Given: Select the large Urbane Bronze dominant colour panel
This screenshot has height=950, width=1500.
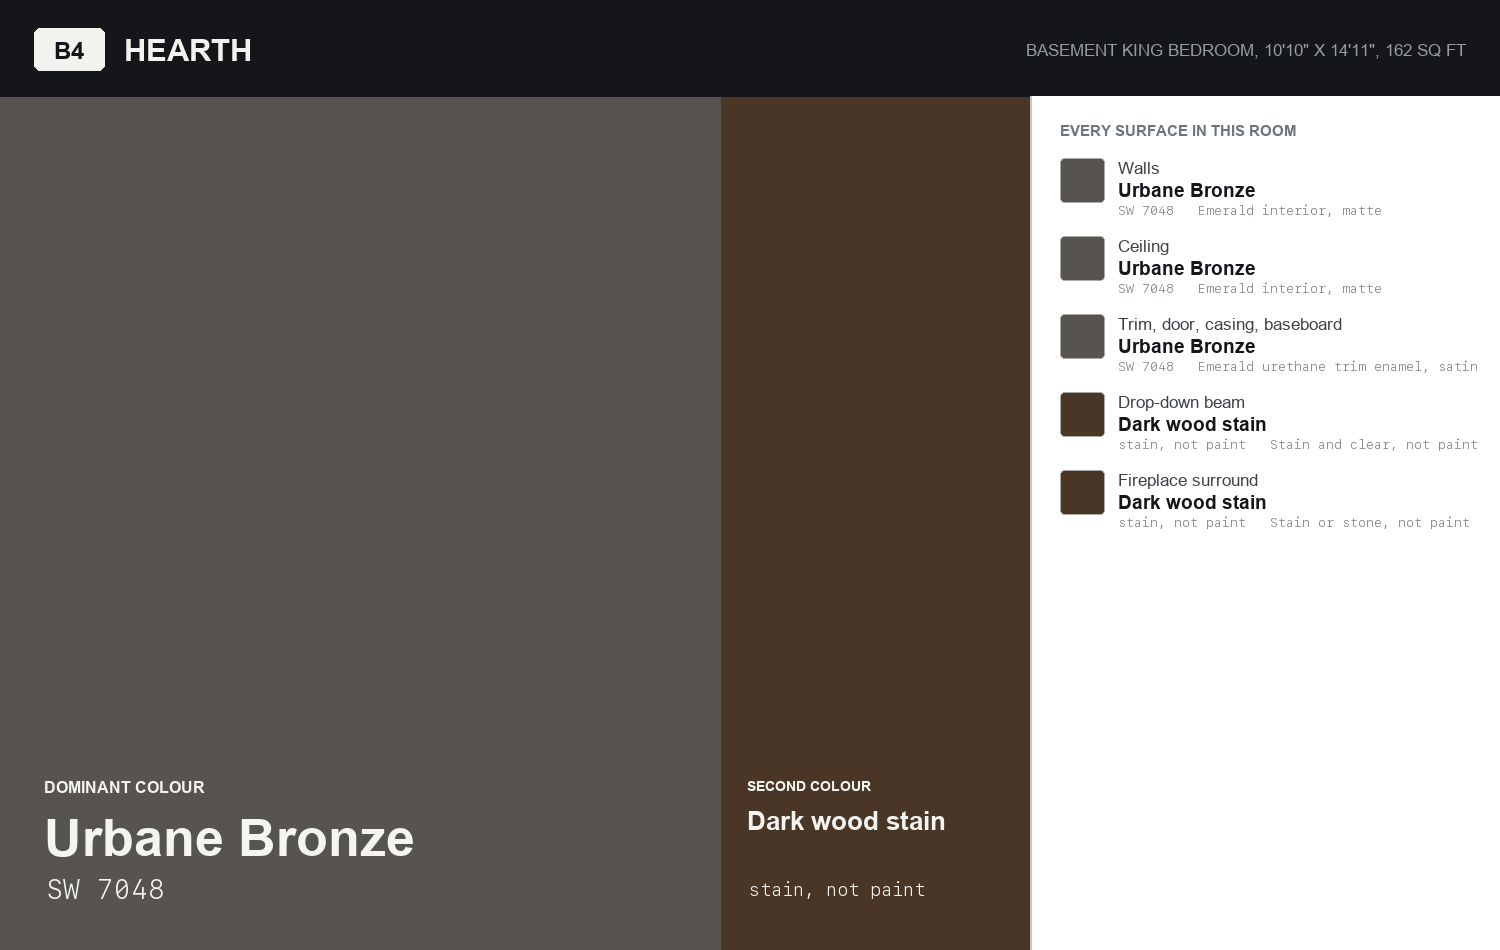Looking at the screenshot, I should pyautogui.click(x=360, y=523).
